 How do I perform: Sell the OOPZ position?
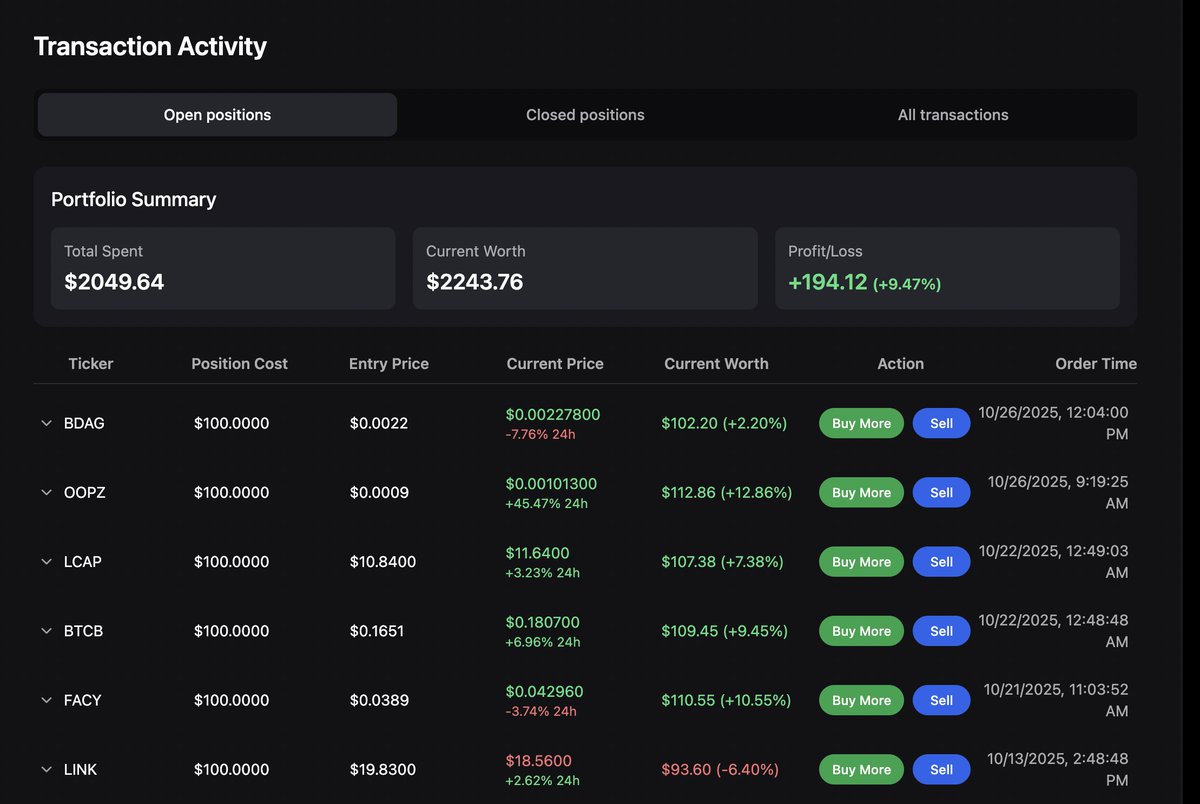coord(941,492)
